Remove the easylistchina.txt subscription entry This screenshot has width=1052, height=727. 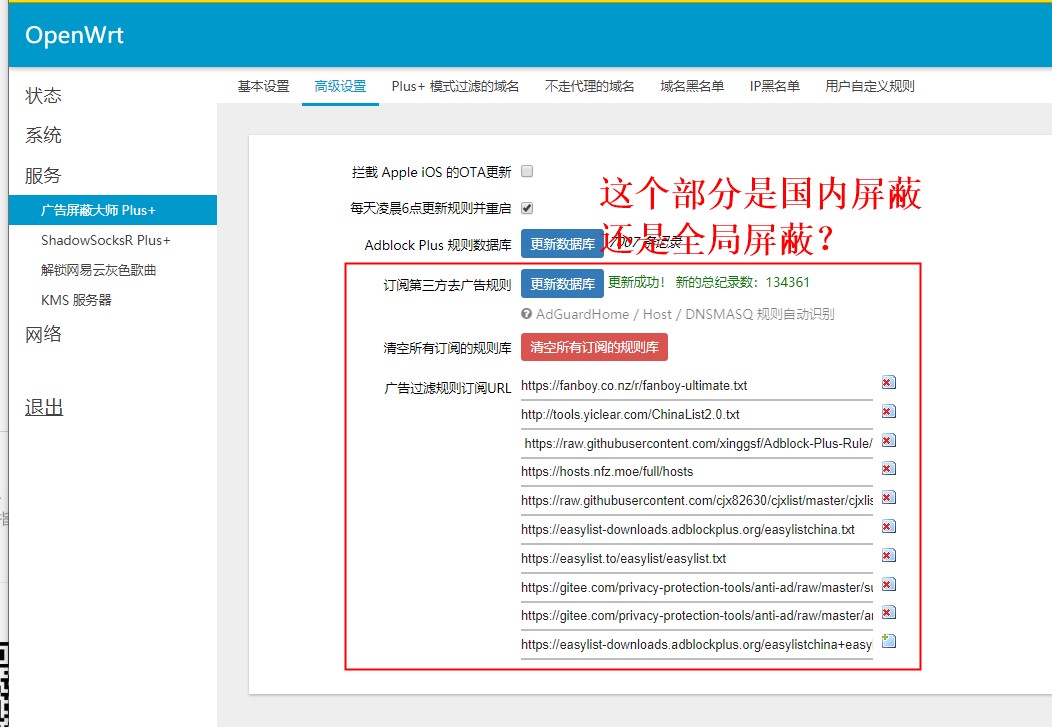coord(888,526)
